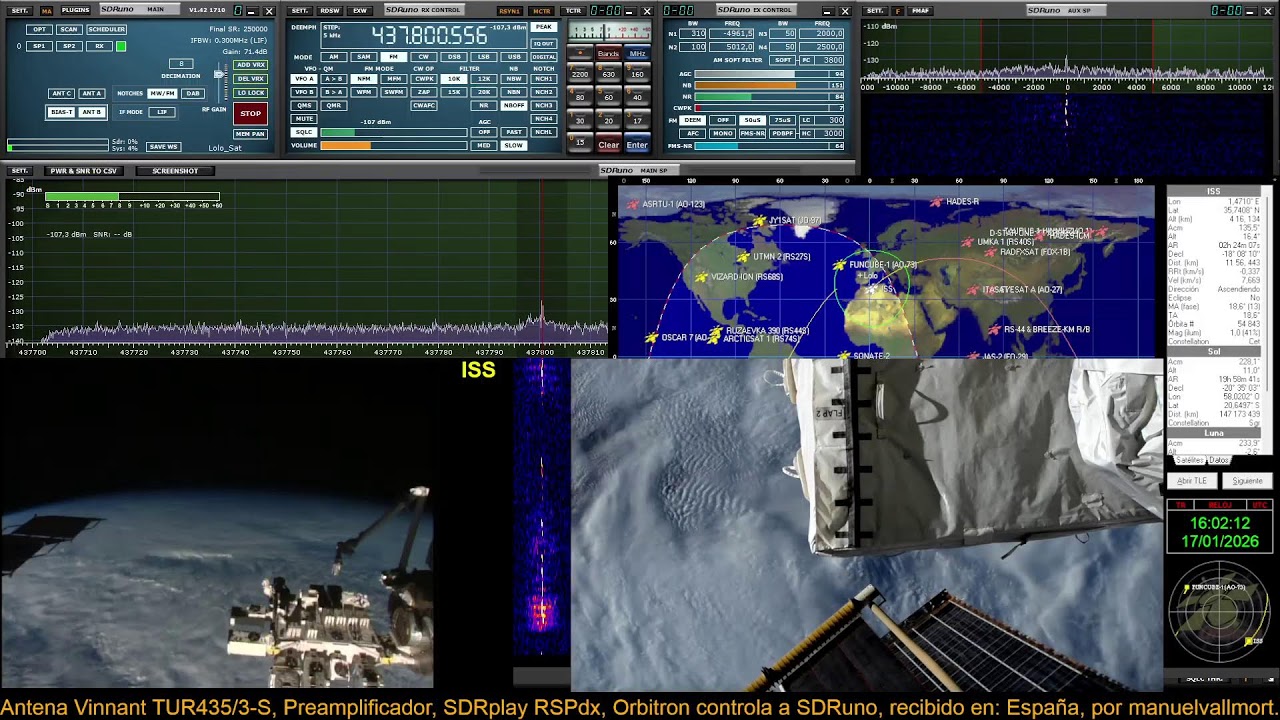Select FUNCUBE-1 (AO-73) satellite on the map
The width and height of the screenshot is (1280, 720).
840,265
